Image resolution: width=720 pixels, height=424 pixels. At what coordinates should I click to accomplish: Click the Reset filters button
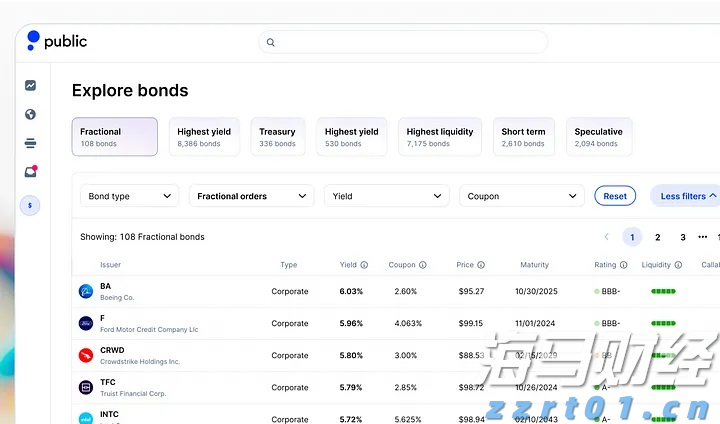click(x=615, y=196)
